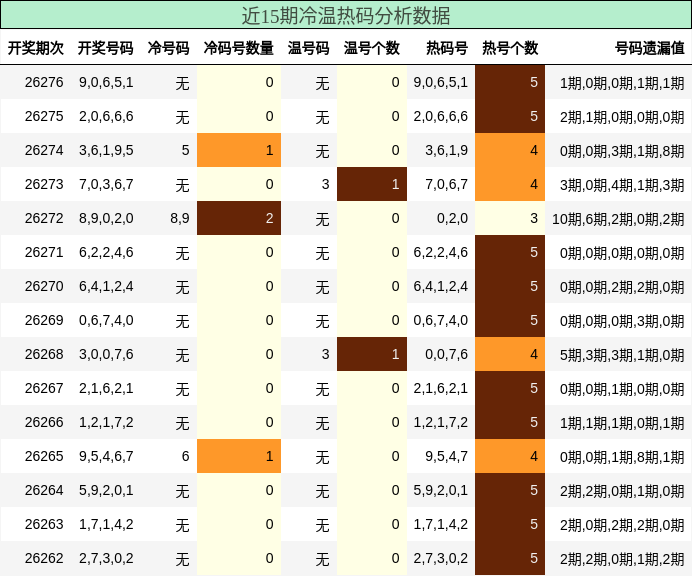Click omission value 3期,0期,4期,1期,3期
The width and height of the screenshot is (692, 576).
622,184
